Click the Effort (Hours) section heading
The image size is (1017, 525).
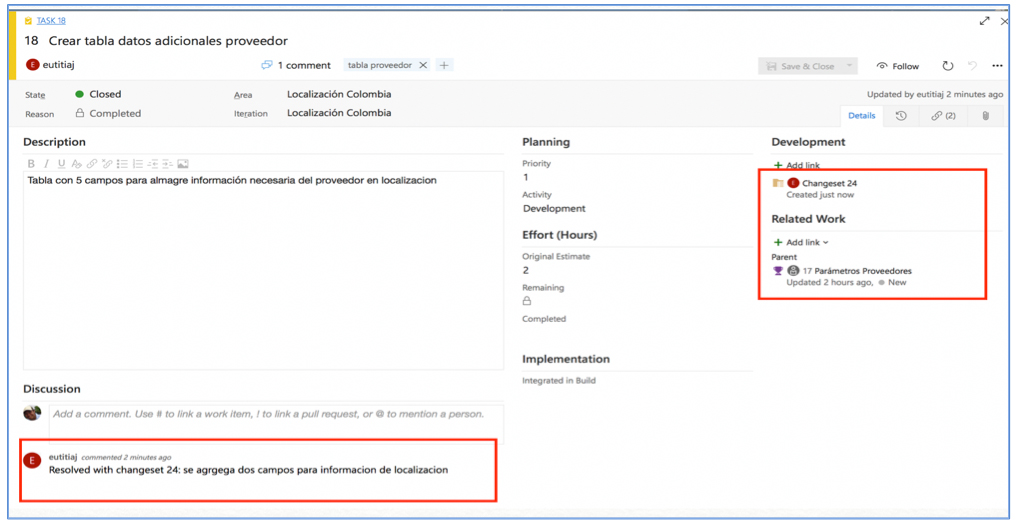[x=559, y=234]
